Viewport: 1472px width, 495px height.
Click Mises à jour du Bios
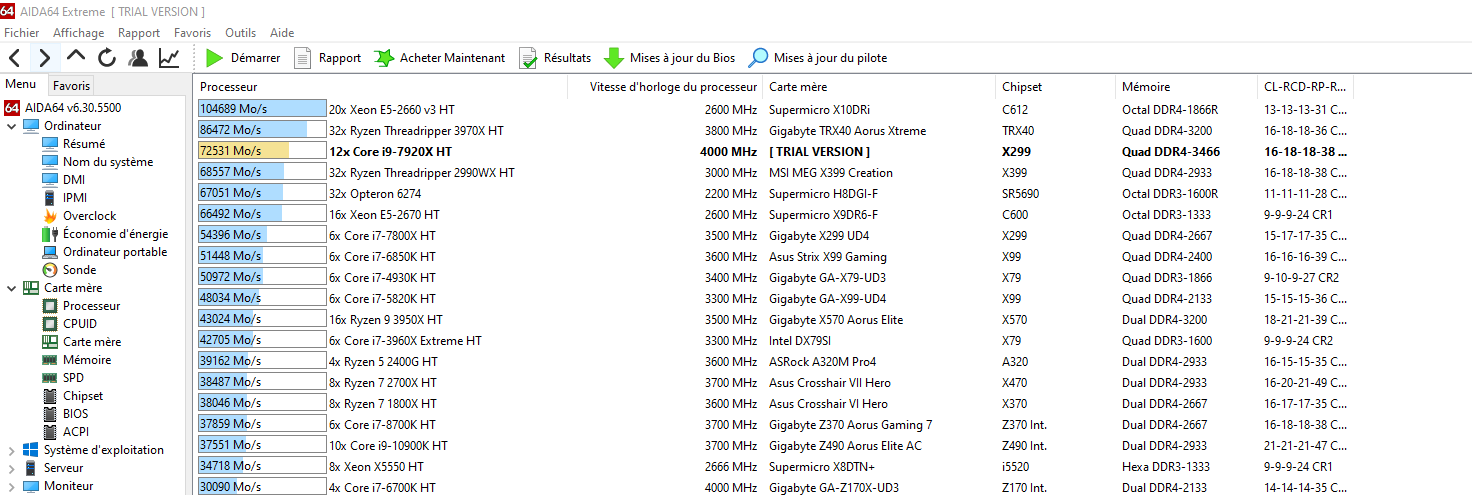670,58
